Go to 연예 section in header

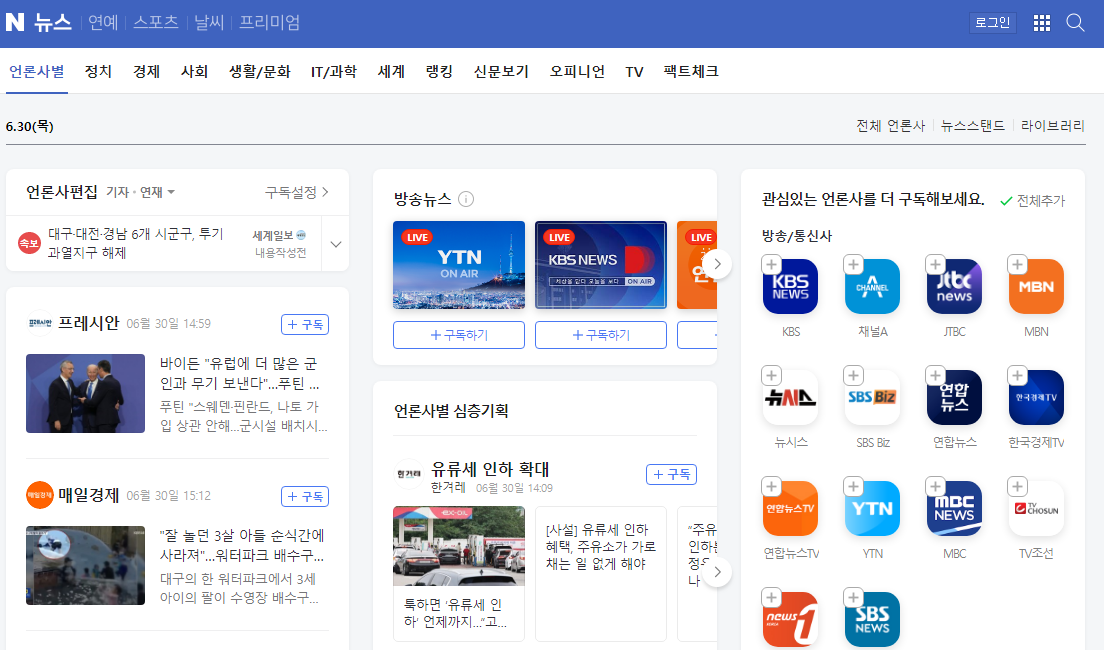click(x=103, y=23)
